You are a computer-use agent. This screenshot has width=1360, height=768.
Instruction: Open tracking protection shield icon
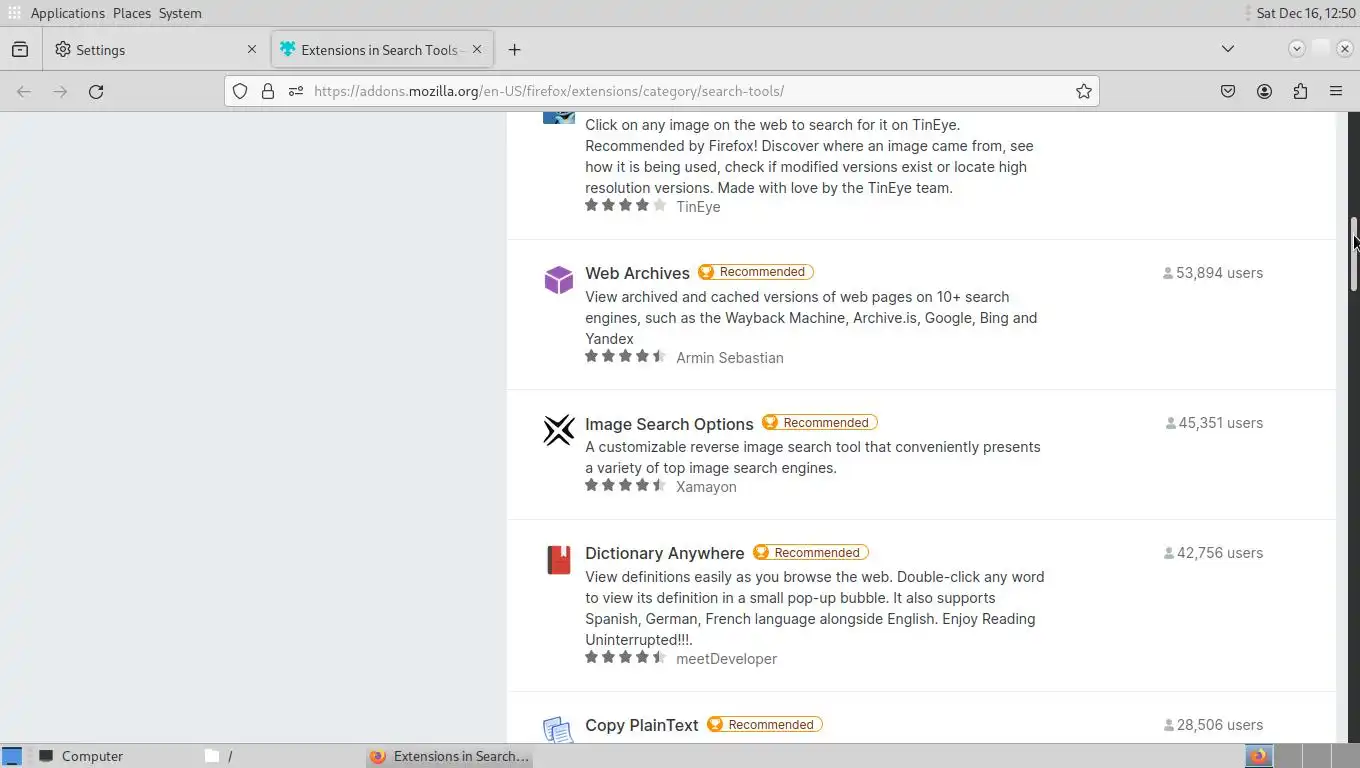tap(240, 91)
